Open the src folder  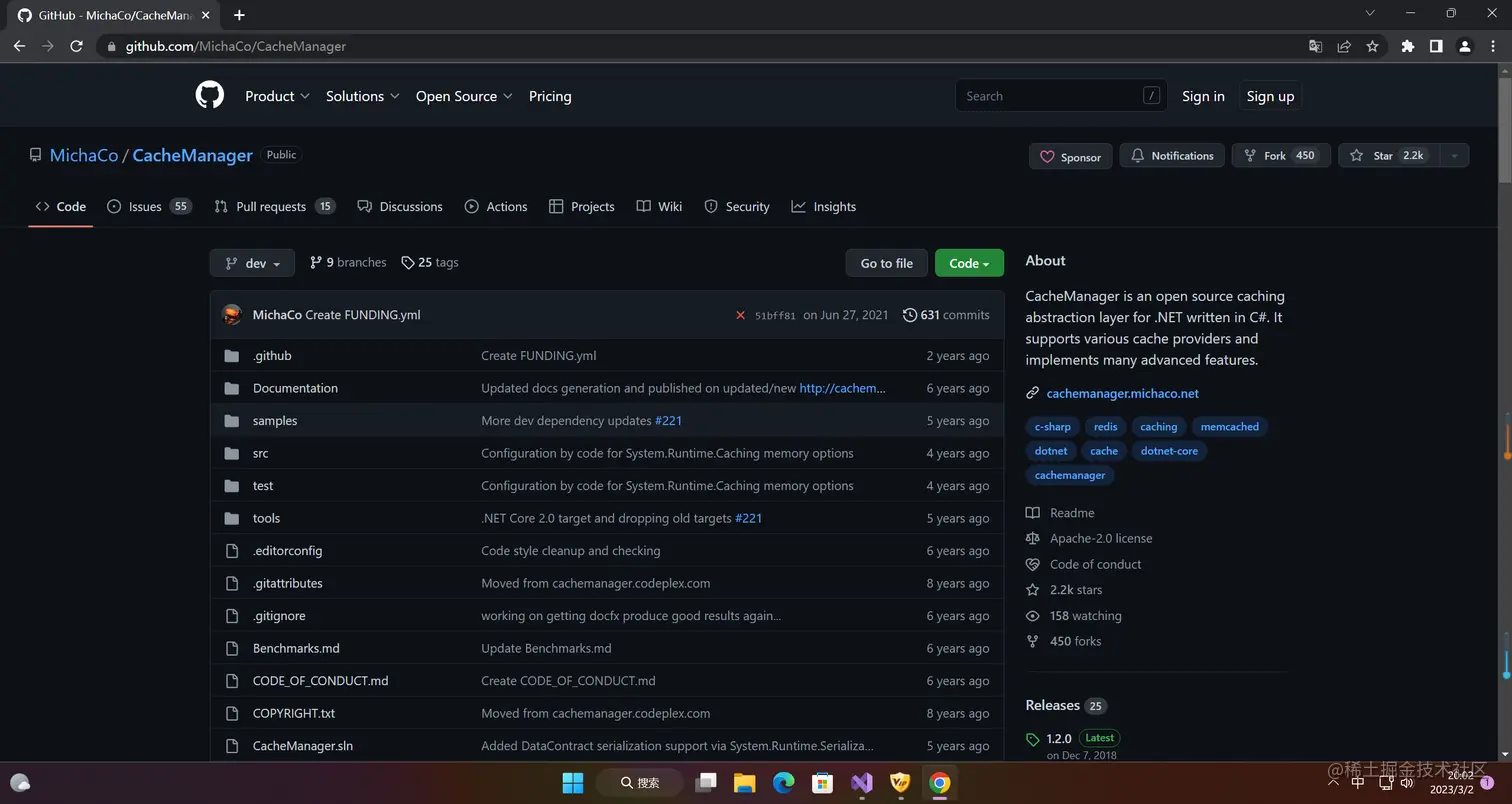pyautogui.click(x=260, y=453)
